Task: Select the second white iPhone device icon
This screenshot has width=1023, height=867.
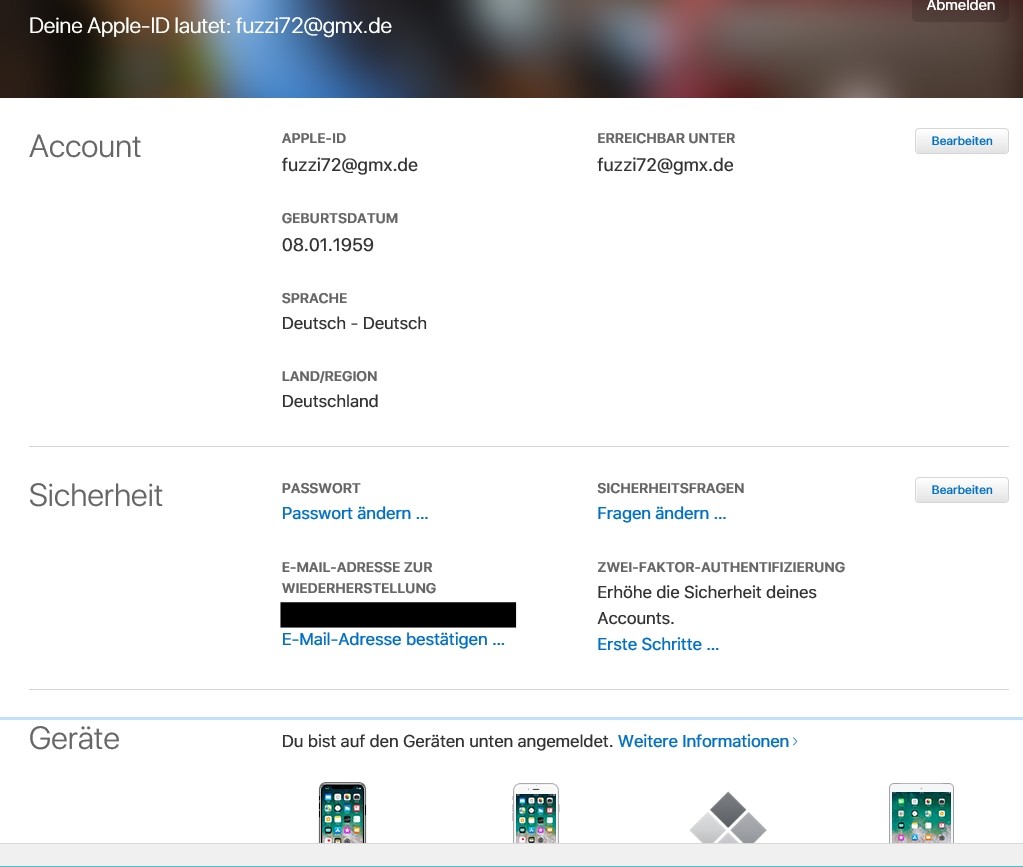Action: pos(536,813)
